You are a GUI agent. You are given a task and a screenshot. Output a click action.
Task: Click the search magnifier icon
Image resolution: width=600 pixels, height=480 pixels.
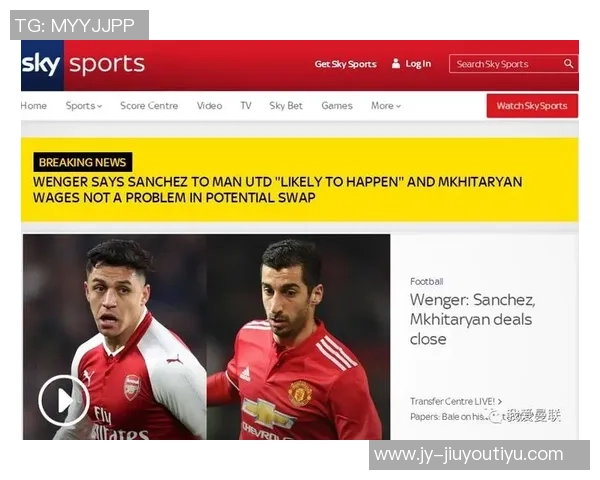(x=569, y=64)
